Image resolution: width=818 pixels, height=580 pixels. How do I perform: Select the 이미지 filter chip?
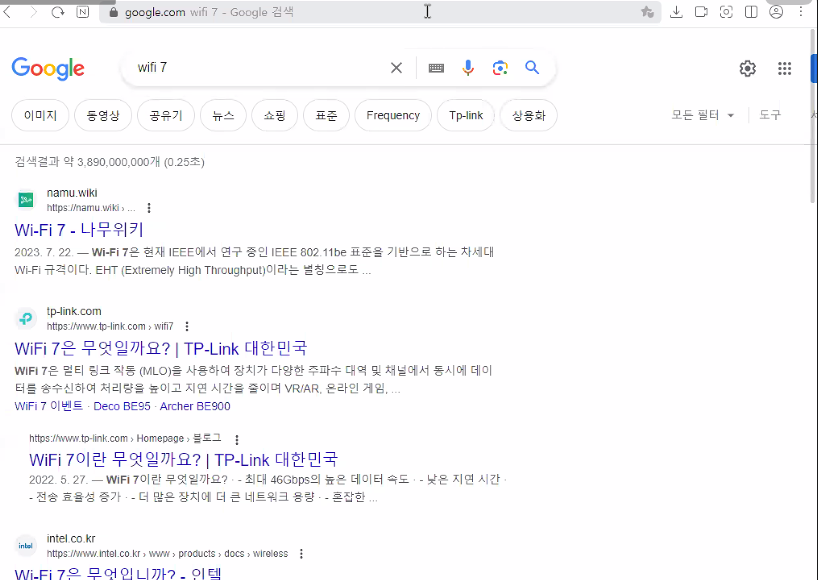tap(40, 115)
